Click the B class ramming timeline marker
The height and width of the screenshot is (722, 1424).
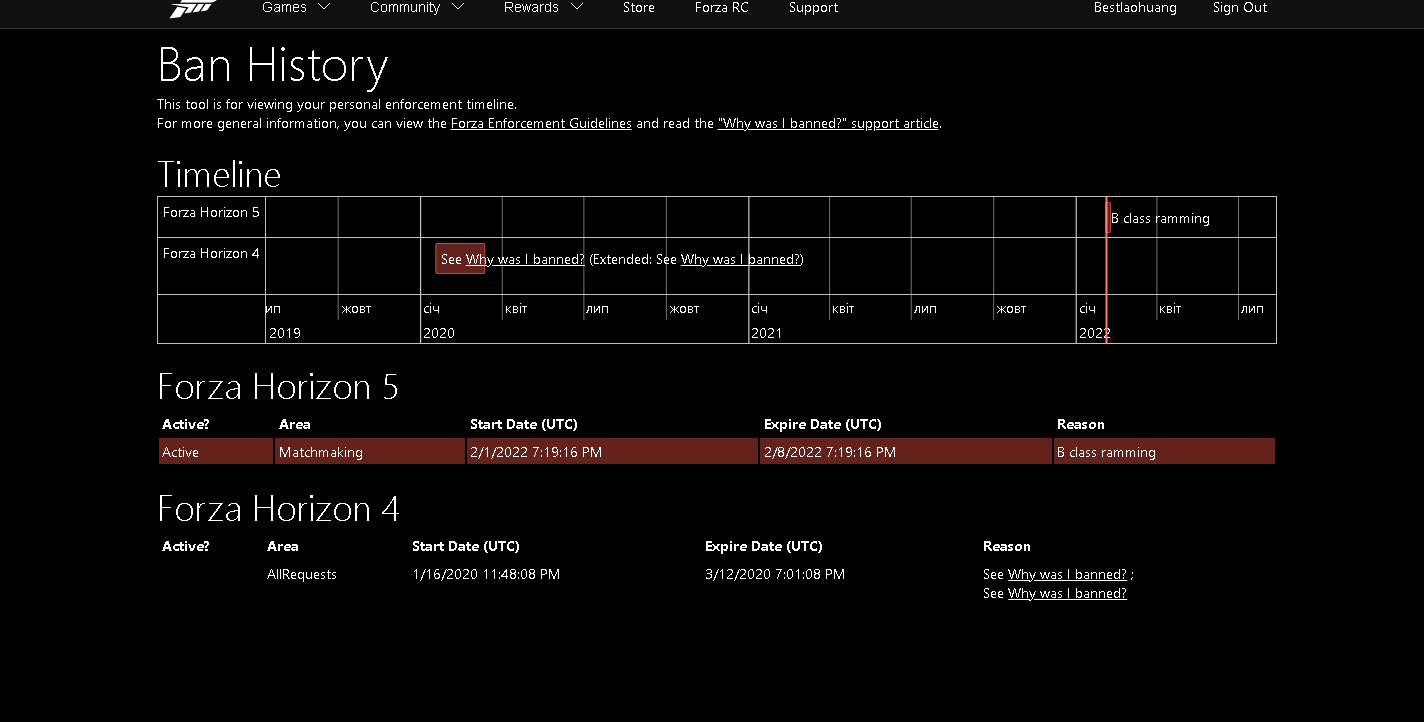point(1108,217)
